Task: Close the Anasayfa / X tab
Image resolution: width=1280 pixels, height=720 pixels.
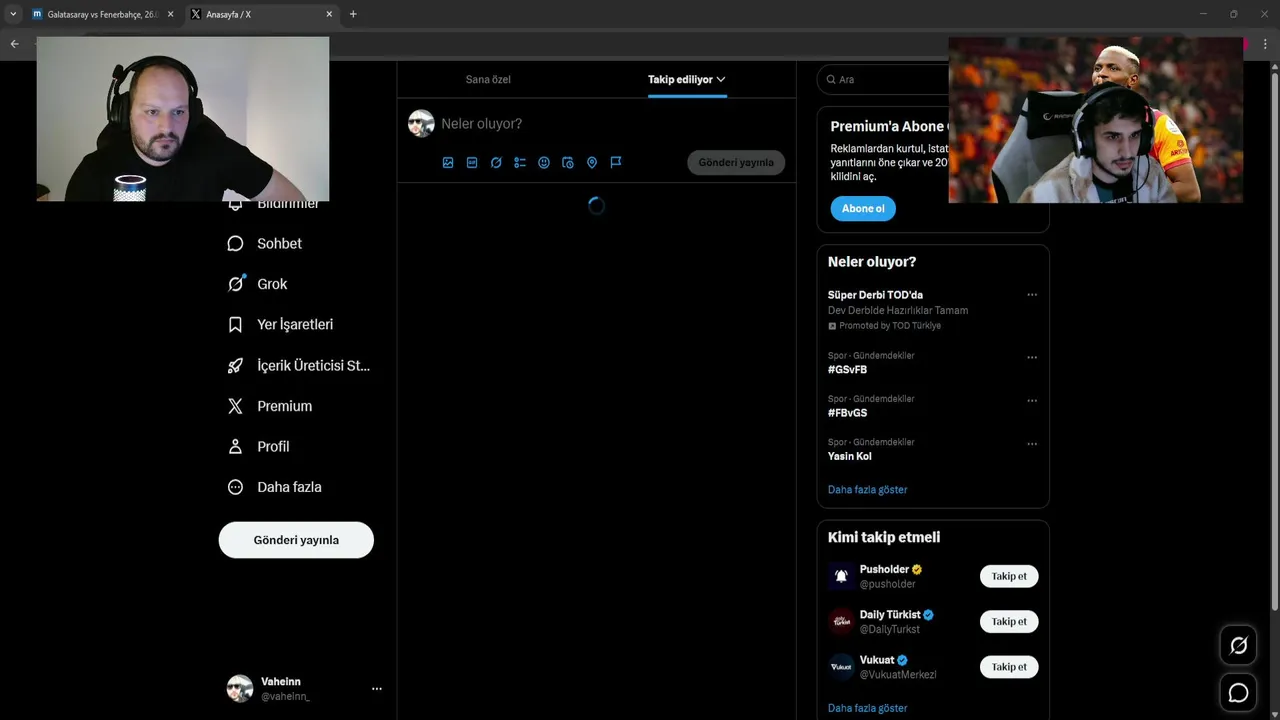Action: coord(329,14)
